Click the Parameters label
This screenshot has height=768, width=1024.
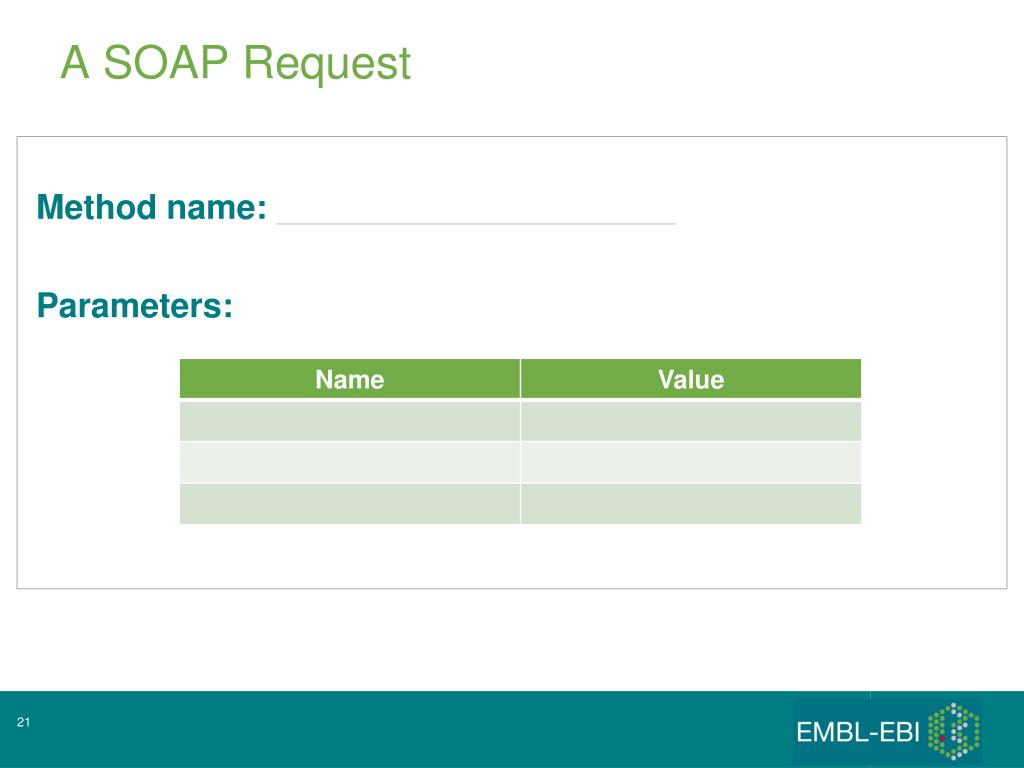[135, 305]
